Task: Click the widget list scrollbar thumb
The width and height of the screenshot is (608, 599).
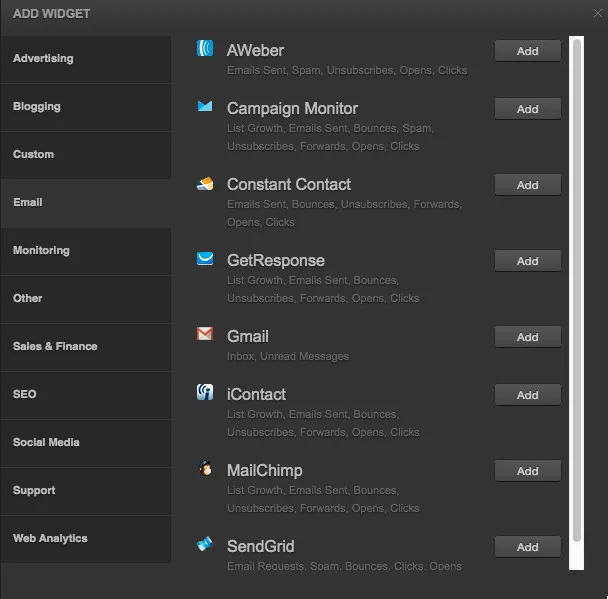Action: click(x=577, y=290)
